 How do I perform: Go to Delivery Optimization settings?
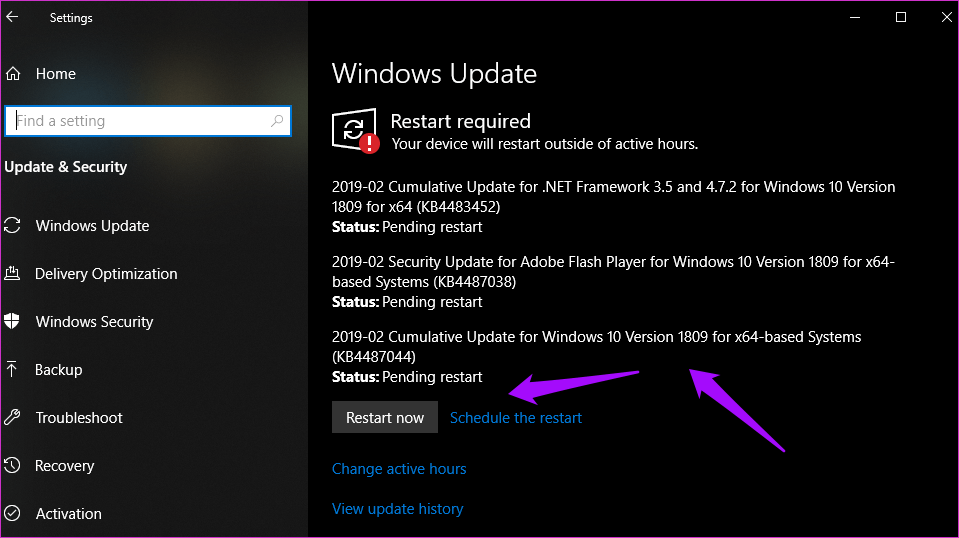106,274
